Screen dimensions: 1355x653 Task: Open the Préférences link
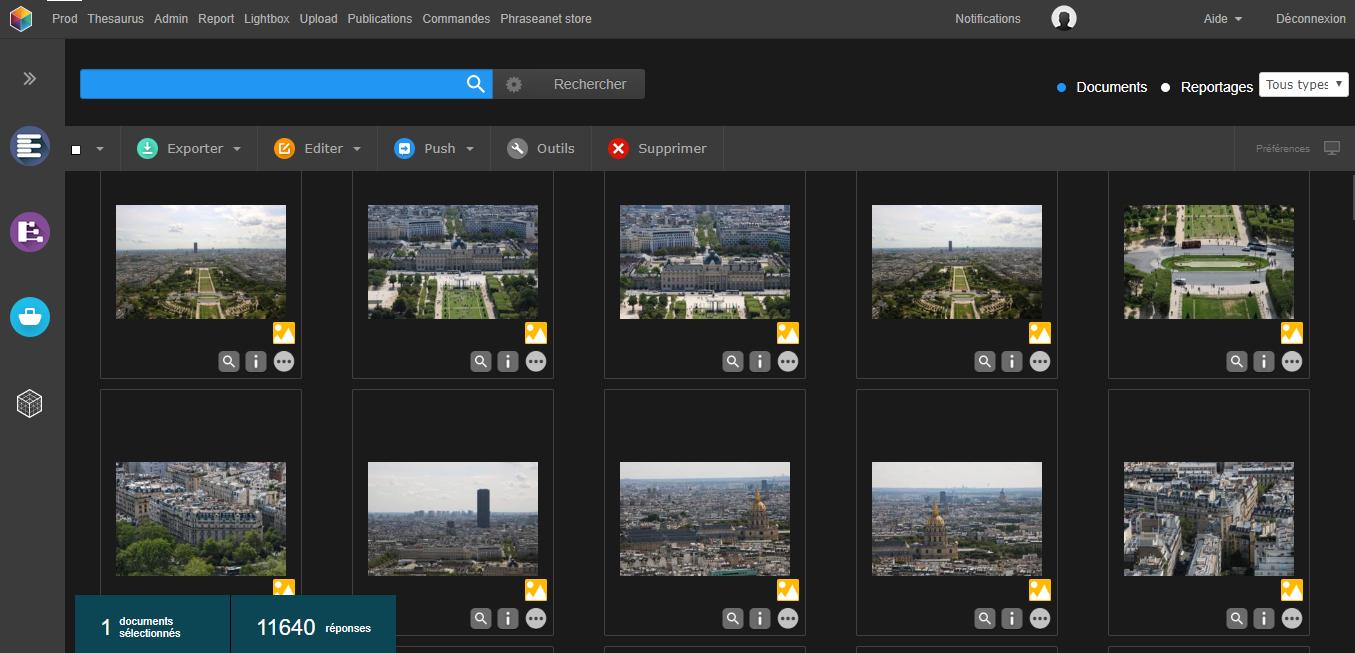click(x=1283, y=149)
